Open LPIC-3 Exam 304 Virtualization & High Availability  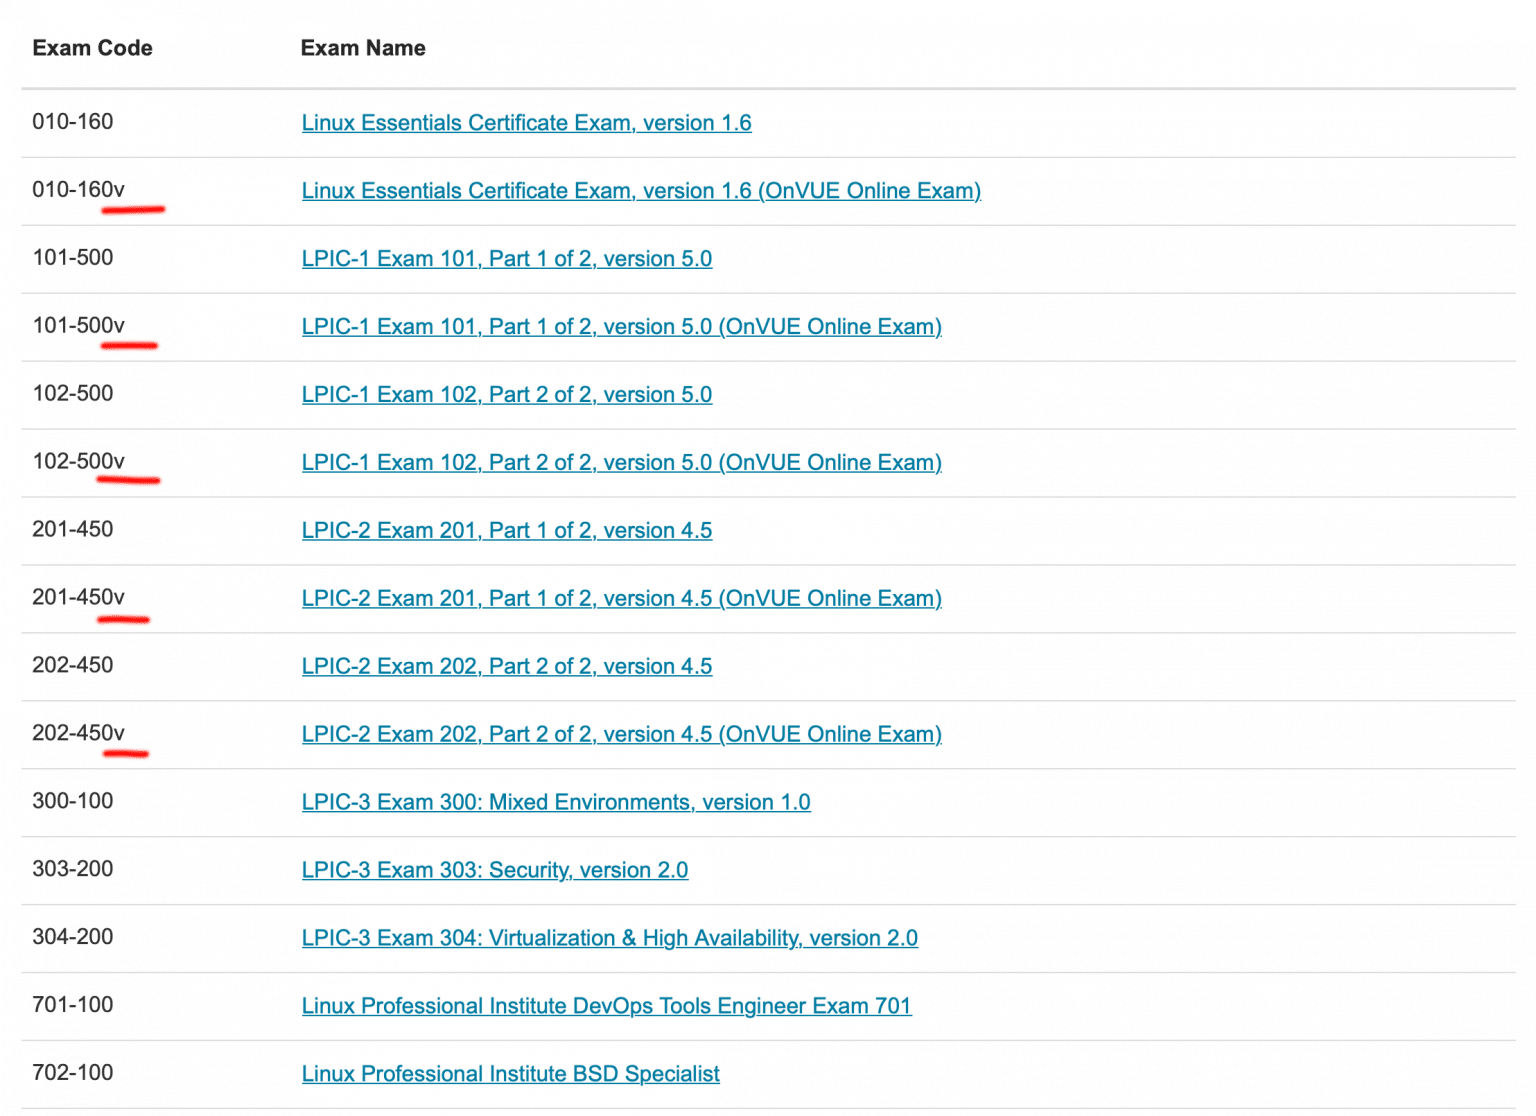click(609, 939)
